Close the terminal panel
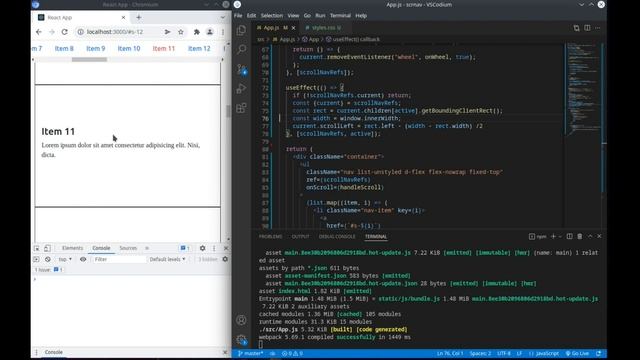 click(599, 236)
